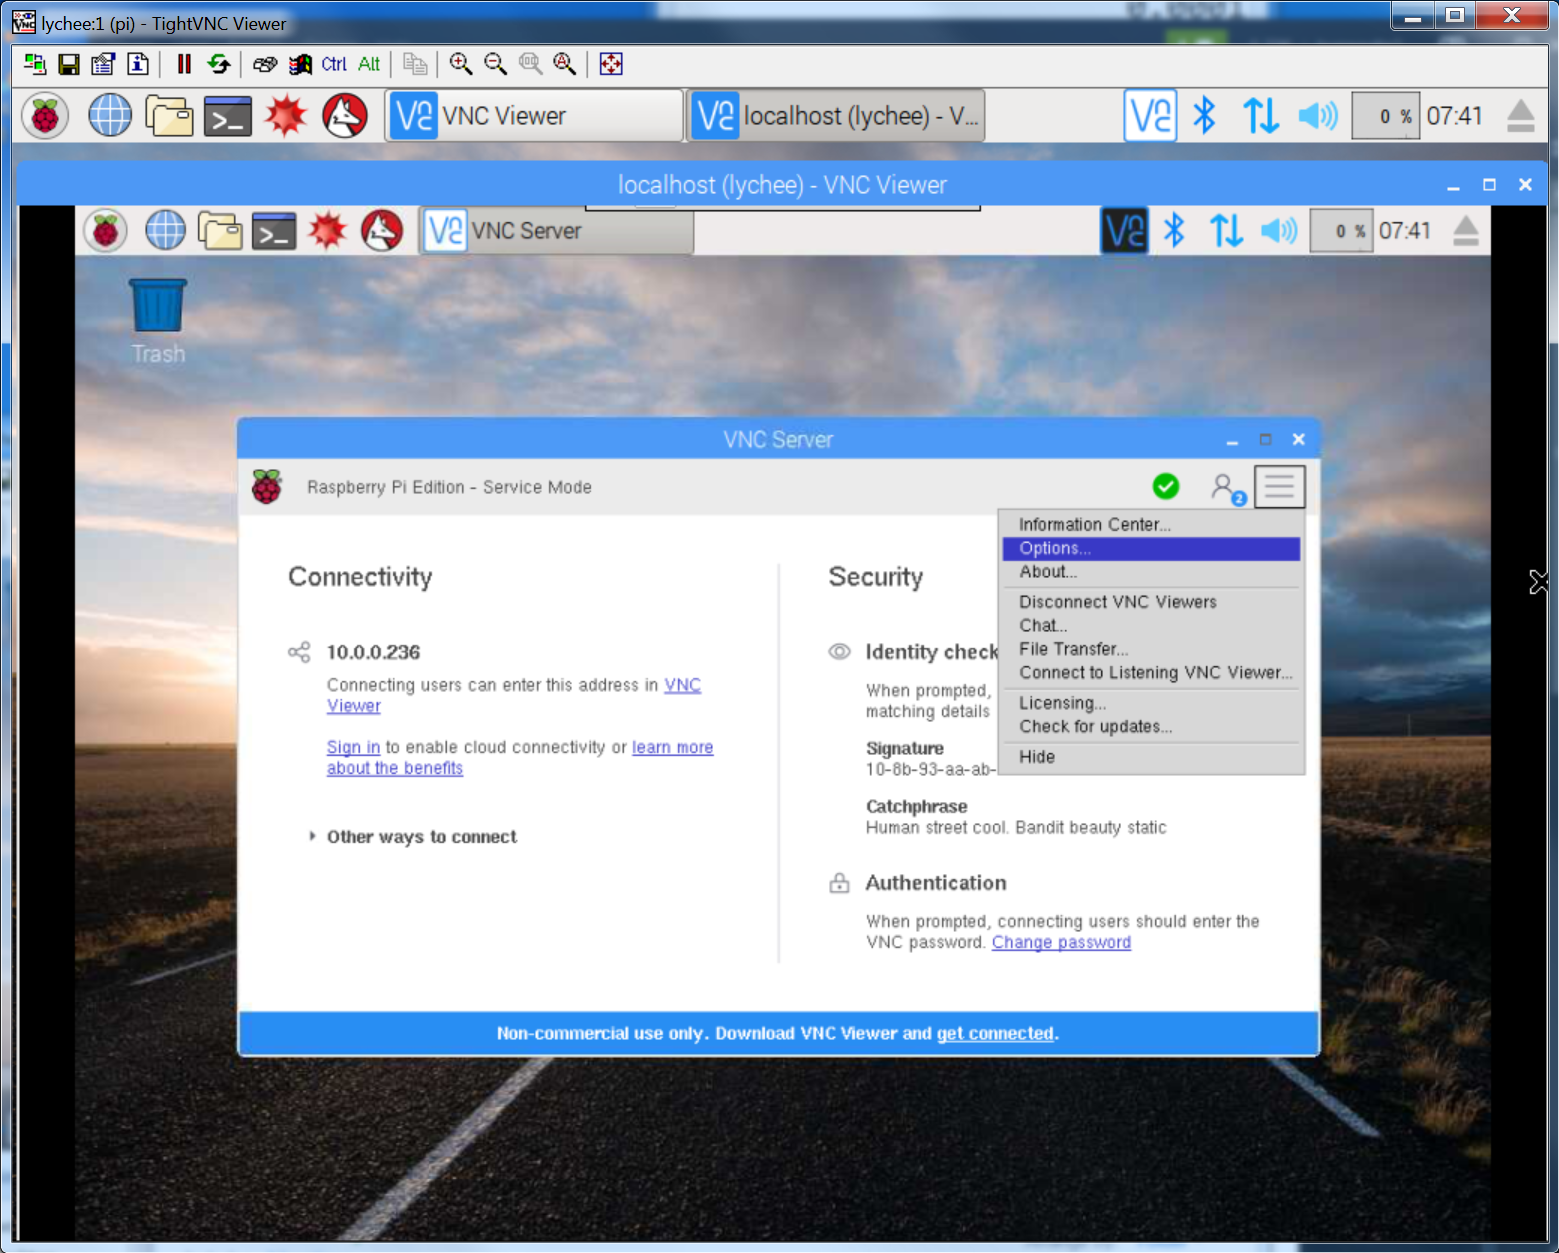Click the CPU usage meter in the tray
1559x1253 pixels.
click(x=1386, y=115)
